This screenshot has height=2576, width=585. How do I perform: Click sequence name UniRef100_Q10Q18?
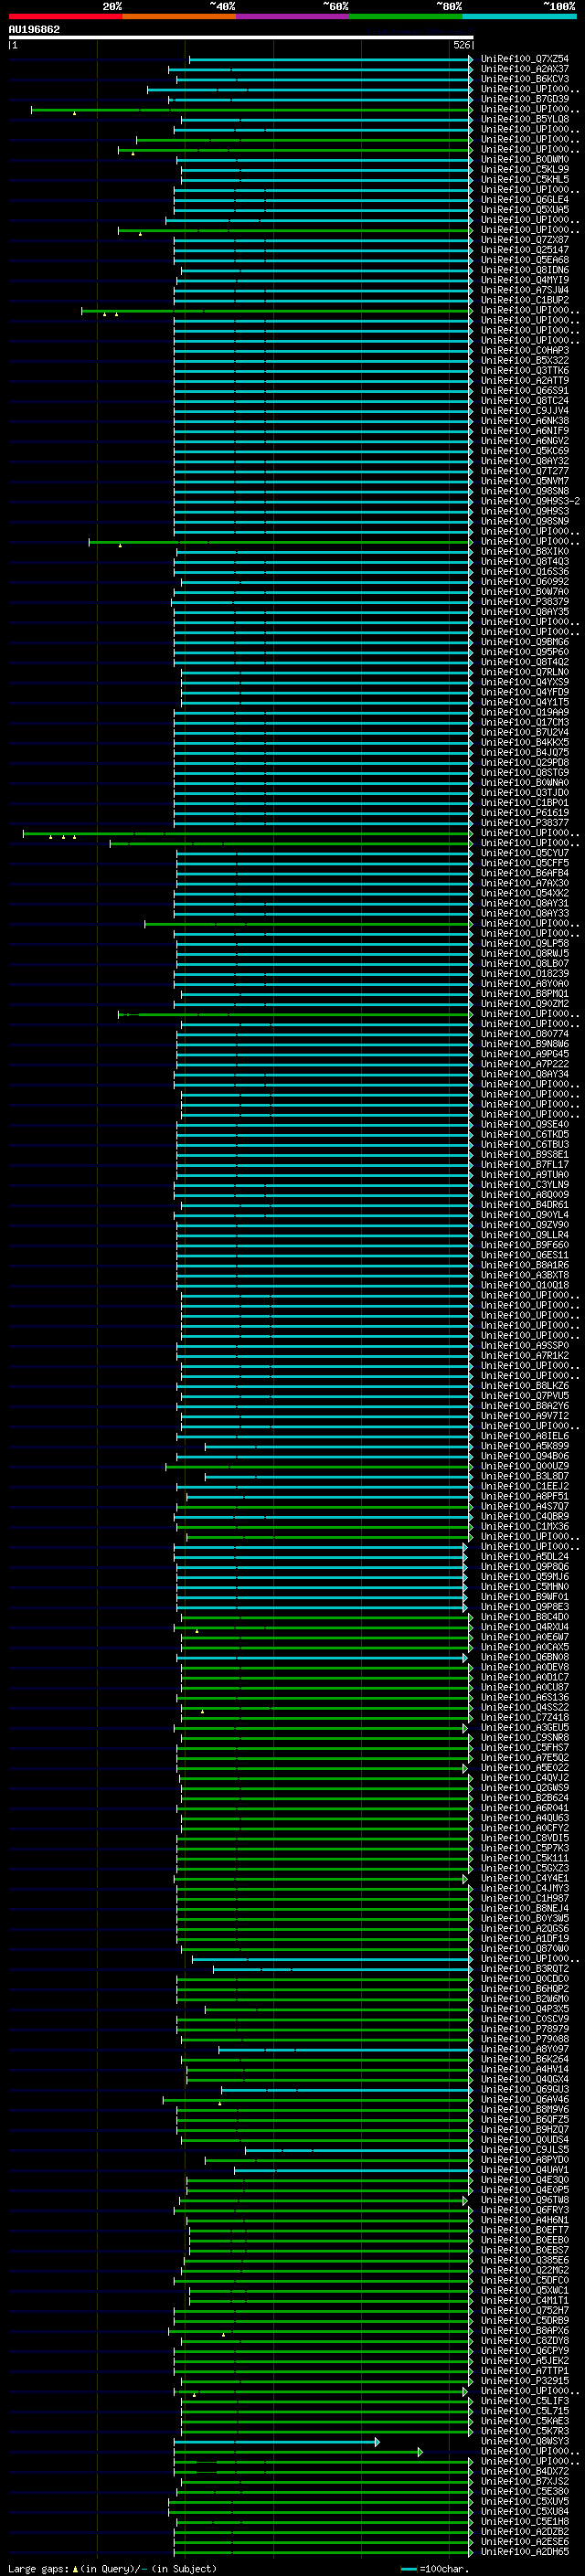(x=524, y=1285)
